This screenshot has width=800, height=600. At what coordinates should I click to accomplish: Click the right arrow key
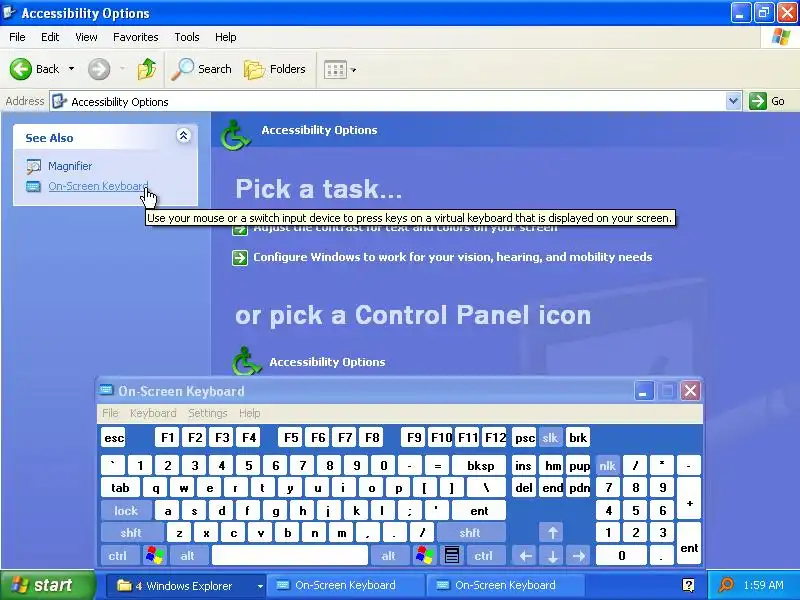tap(579, 556)
